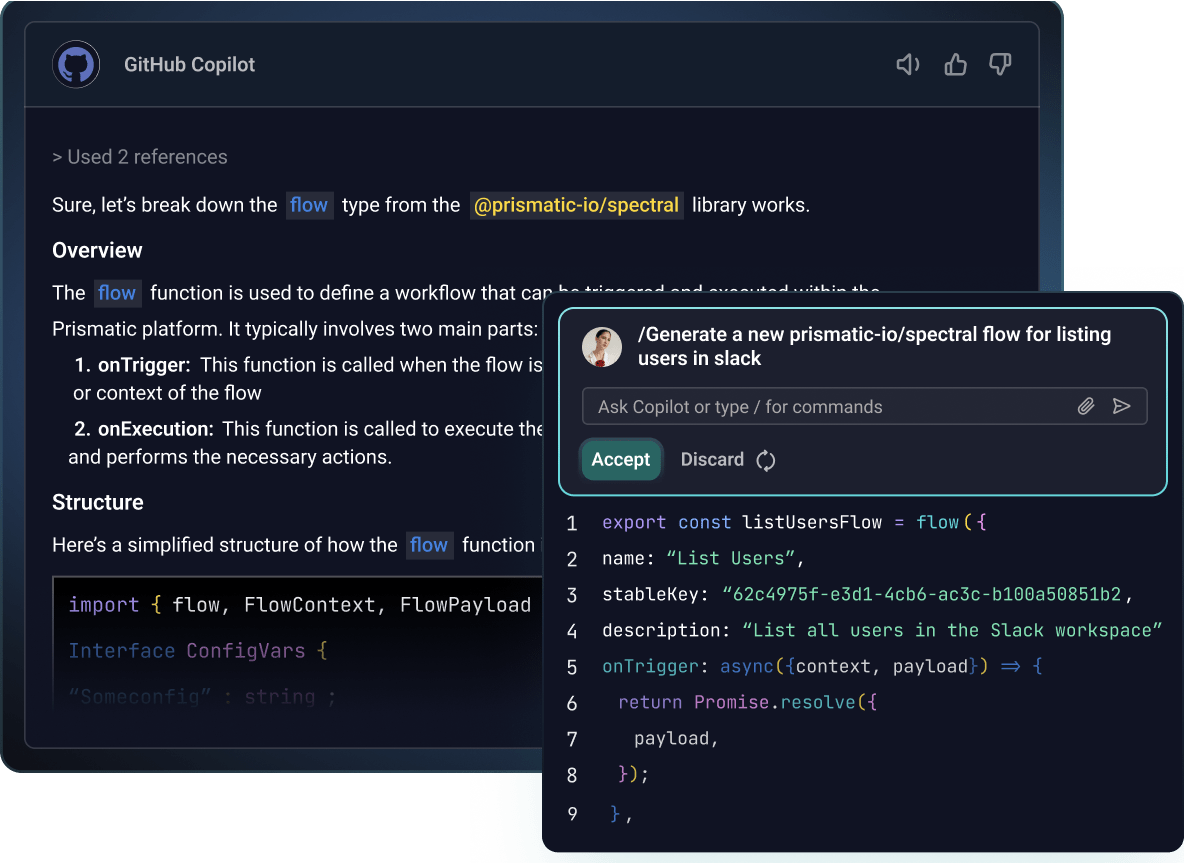Expand the Used 2 references section
1184x863 pixels.
point(140,157)
